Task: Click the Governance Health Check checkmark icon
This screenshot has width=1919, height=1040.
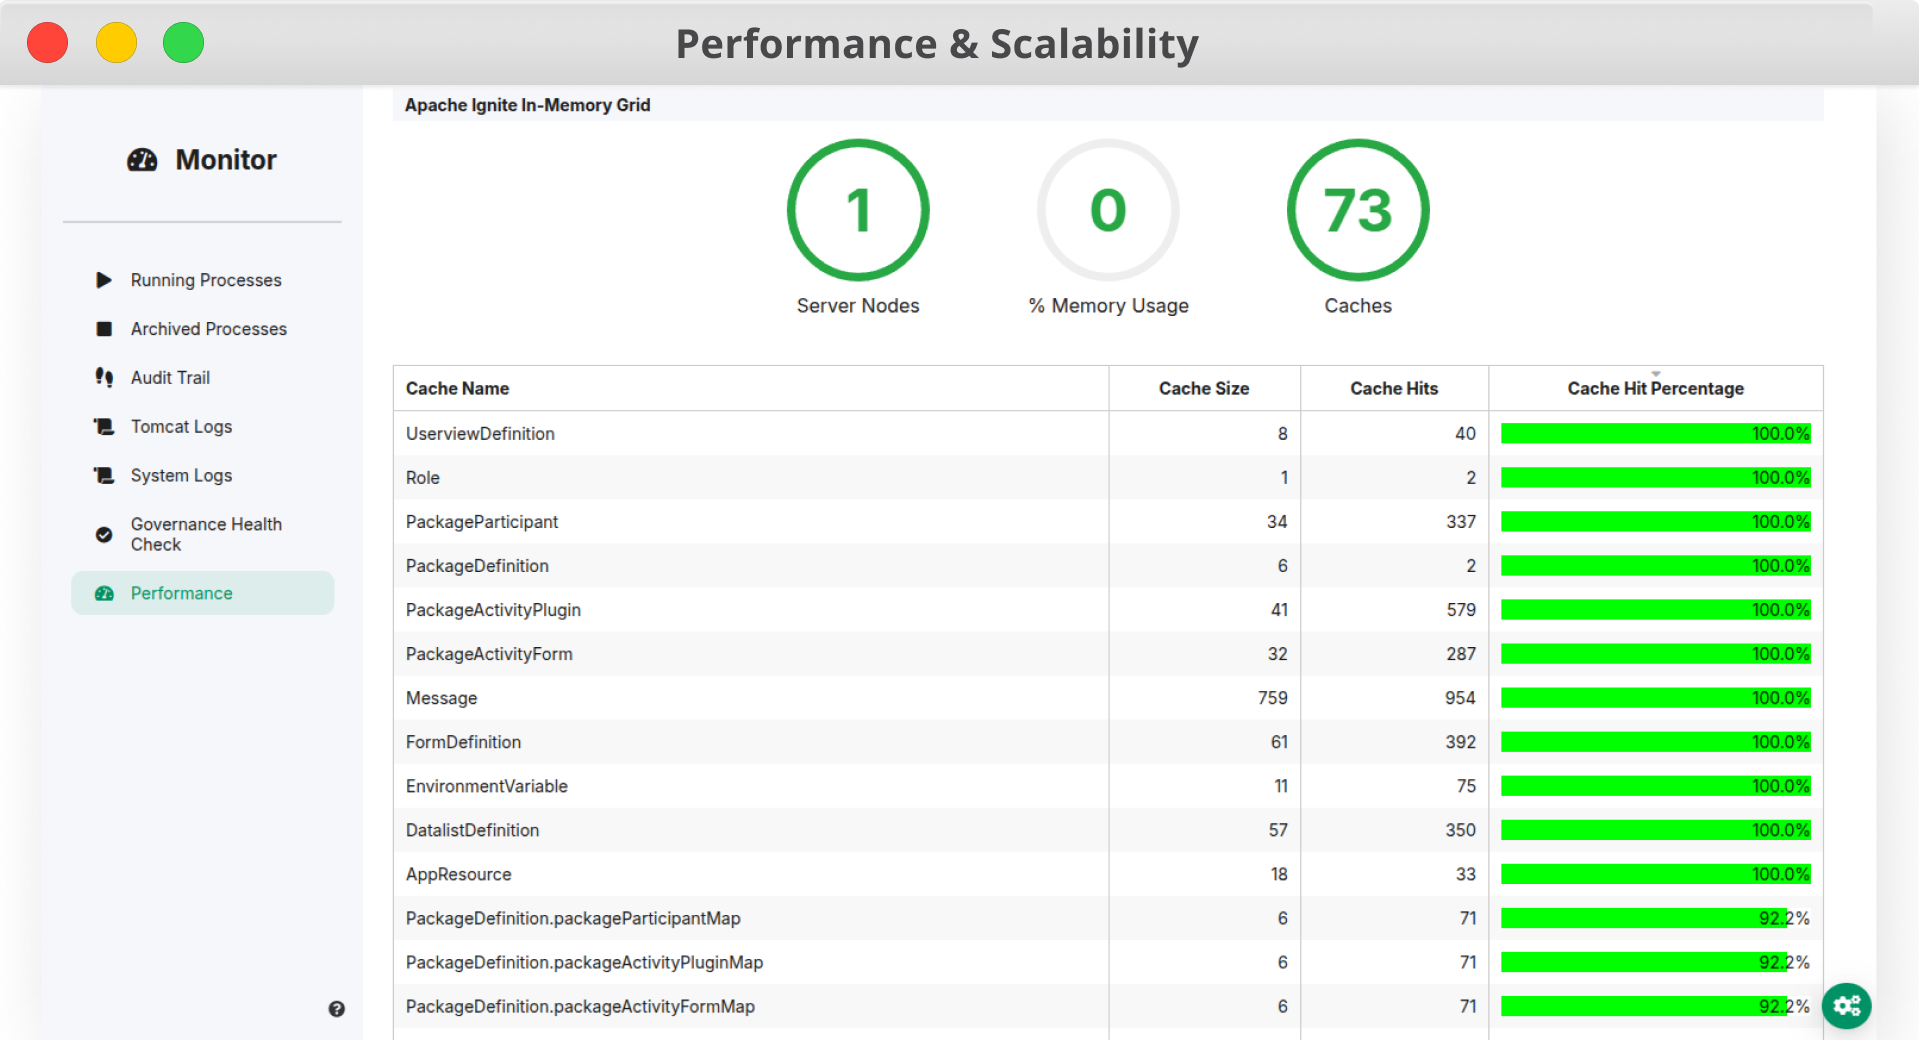Action: [x=104, y=535]
